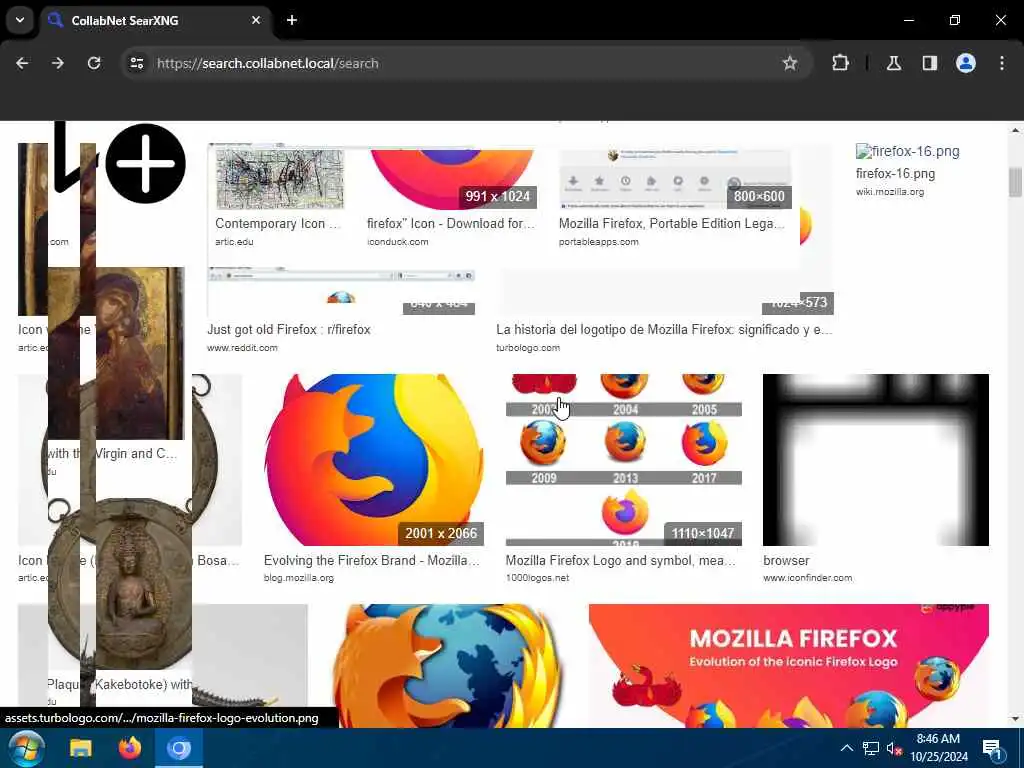Image resolution: width=1024 pixels, height=768 pixels.
Task: Open the 800×600 Portable Edition screenshot thumbnail
Action: pyautogui.click(x=675, y=179)
